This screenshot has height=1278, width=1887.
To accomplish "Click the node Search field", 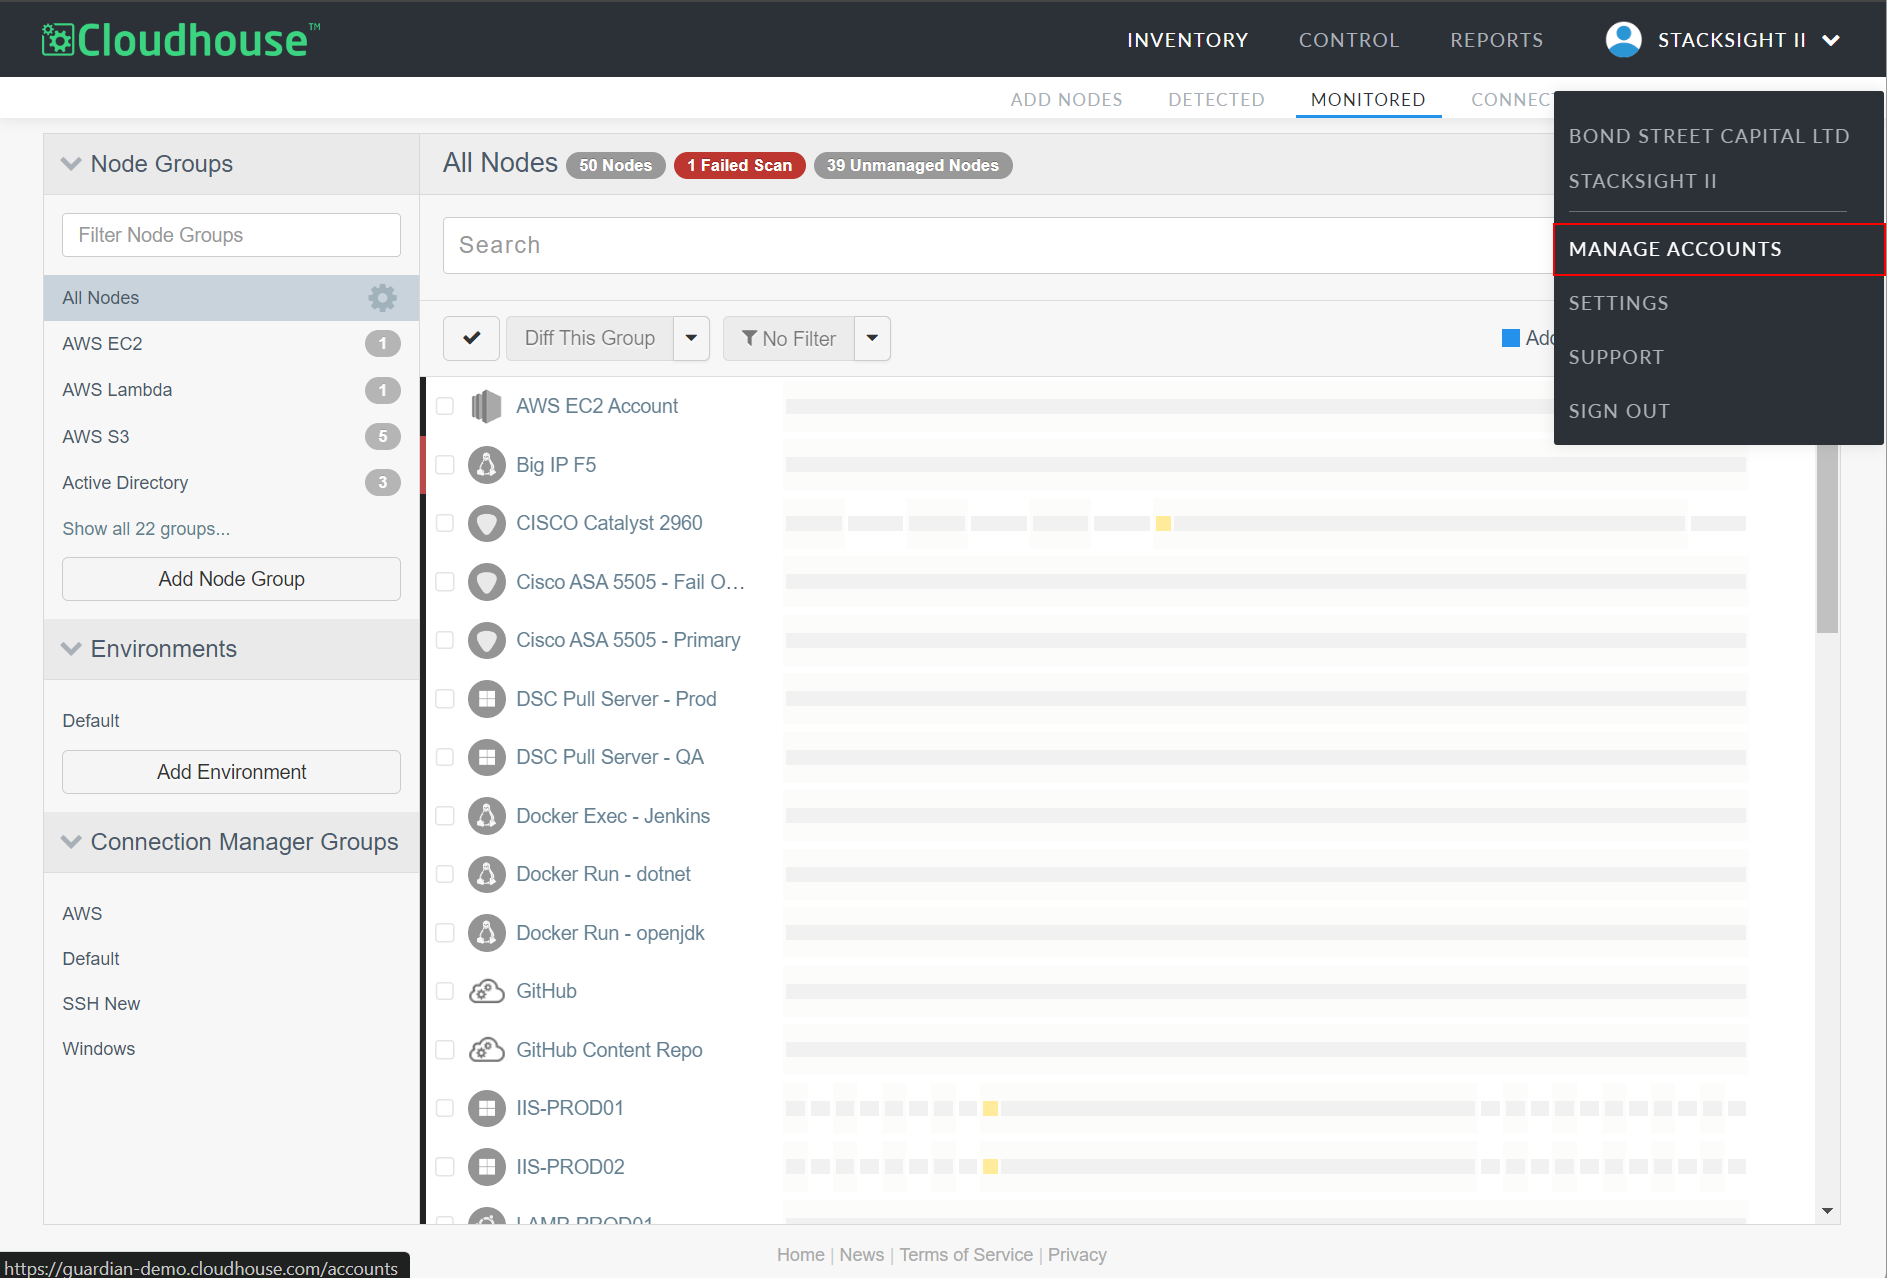I will click(998, 245).
